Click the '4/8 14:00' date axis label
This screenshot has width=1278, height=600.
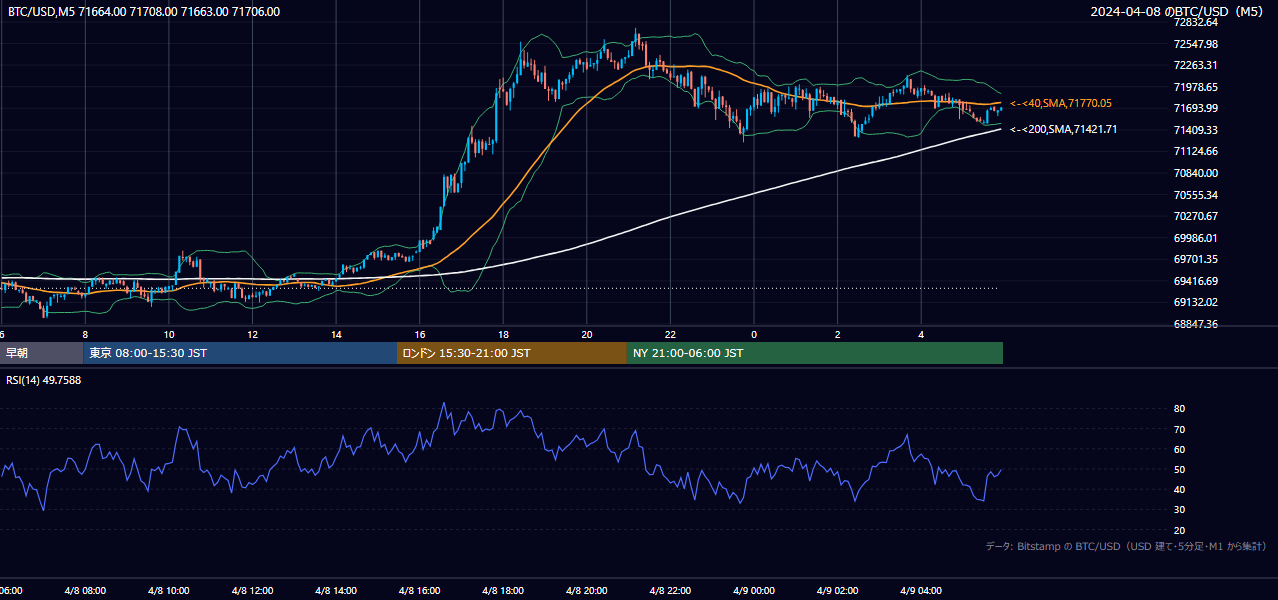(336, 591)
